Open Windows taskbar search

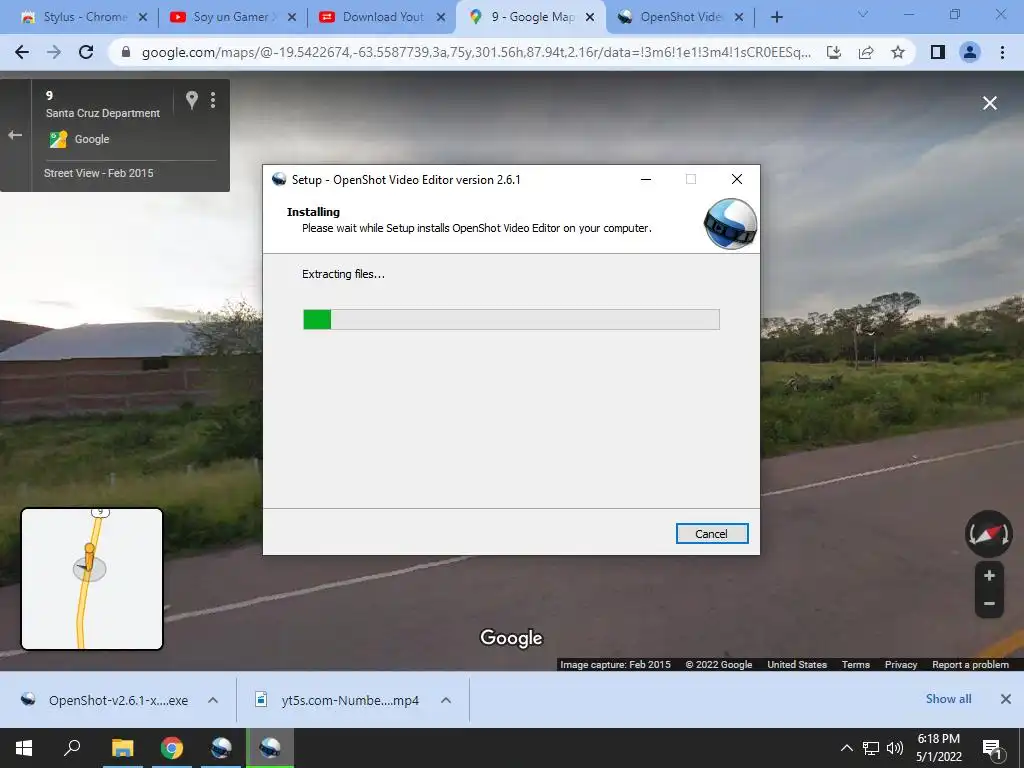(x=72, y=748)
